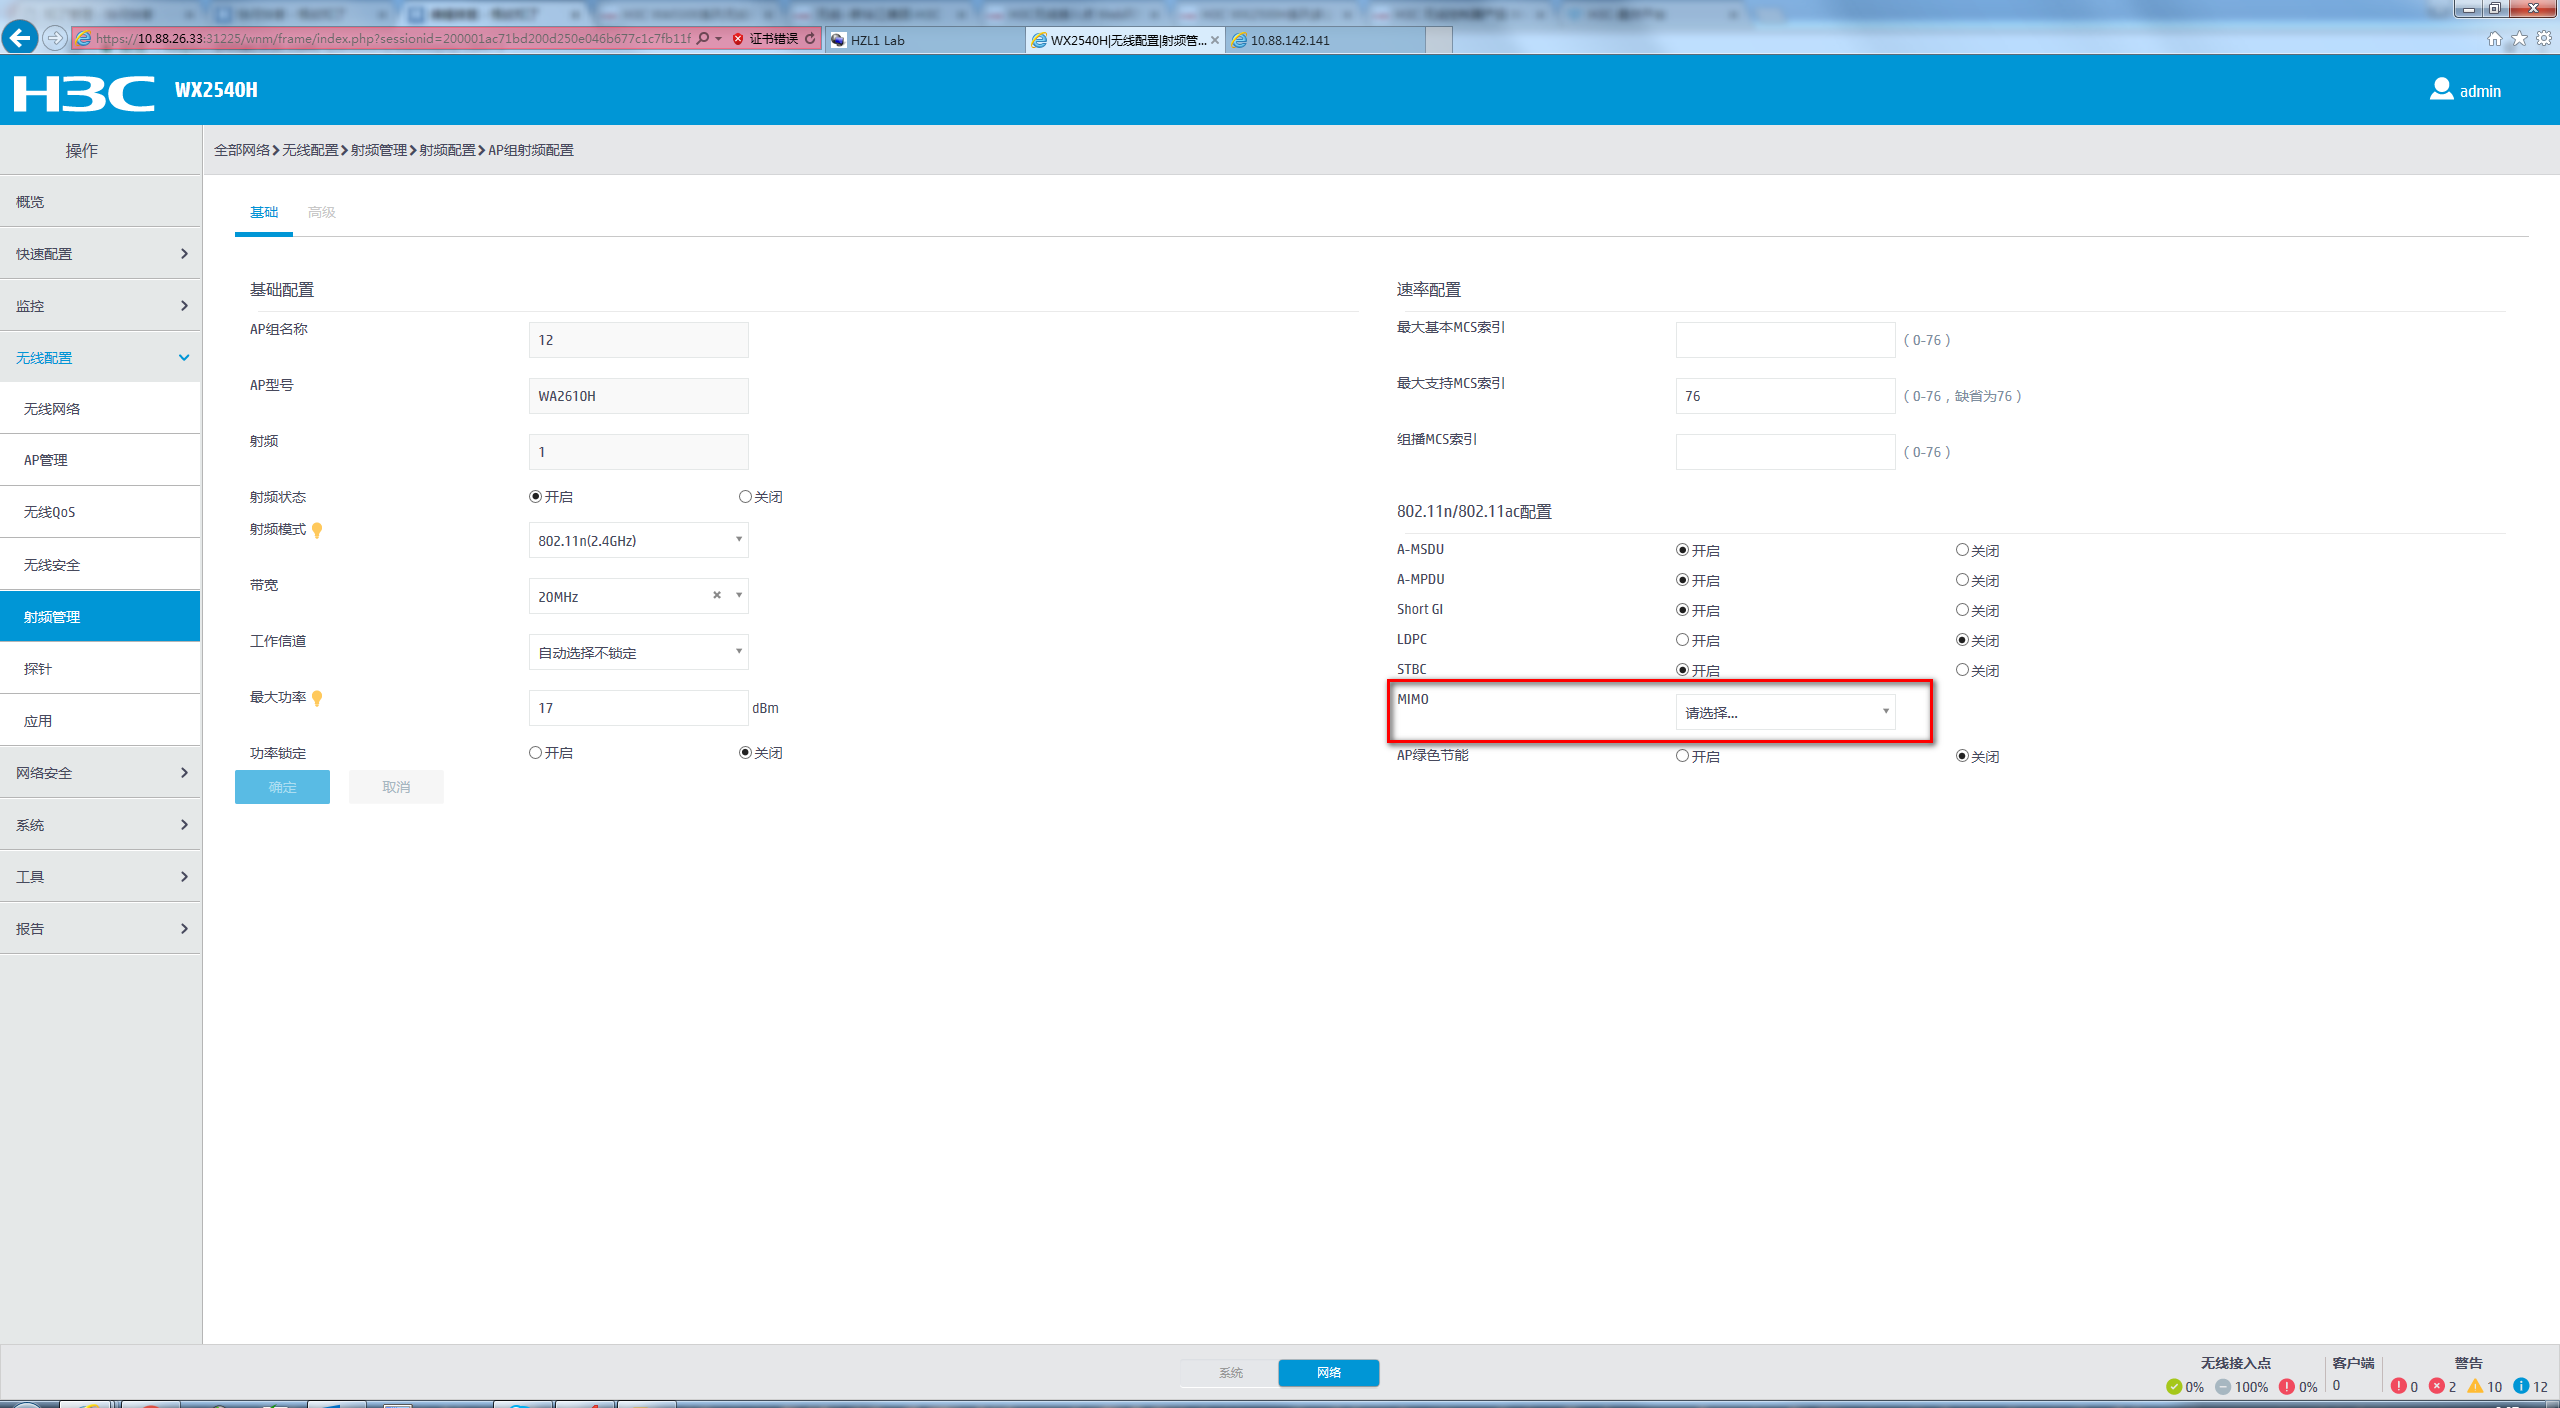Switch the bottom view toggle to 系统
2560x1408 pixels.
pos(1230,1372)
